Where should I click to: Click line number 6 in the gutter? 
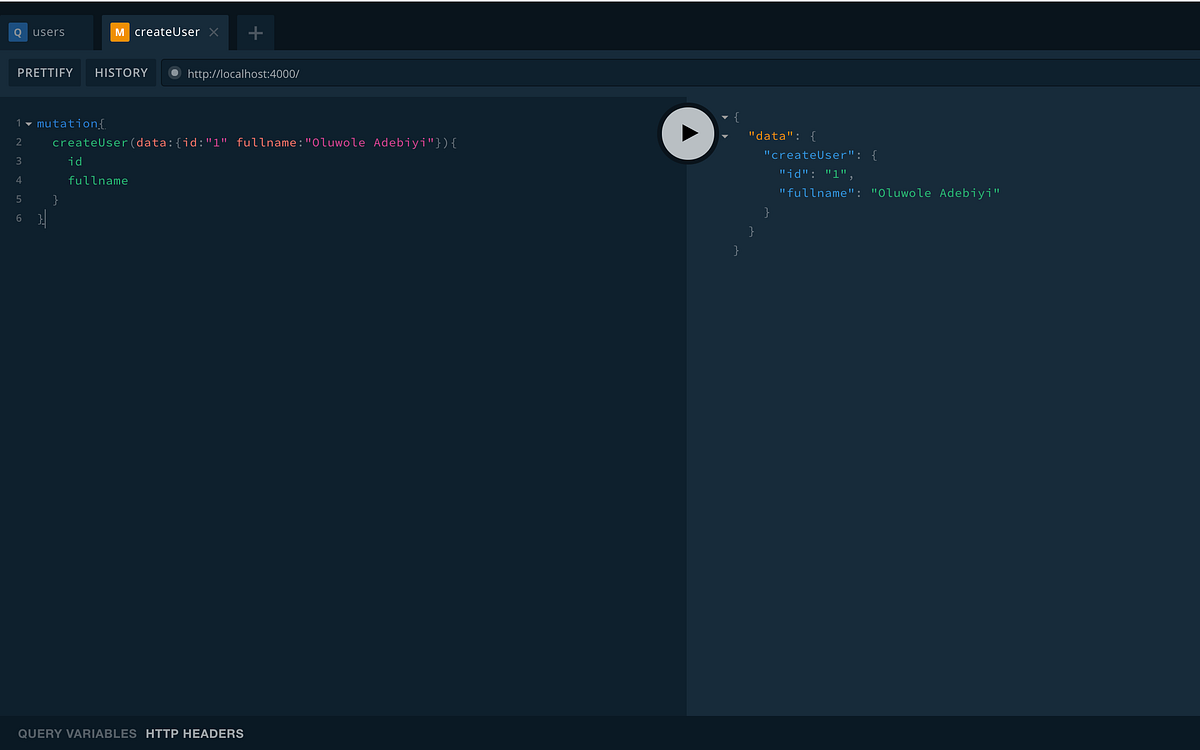(19, 218)
